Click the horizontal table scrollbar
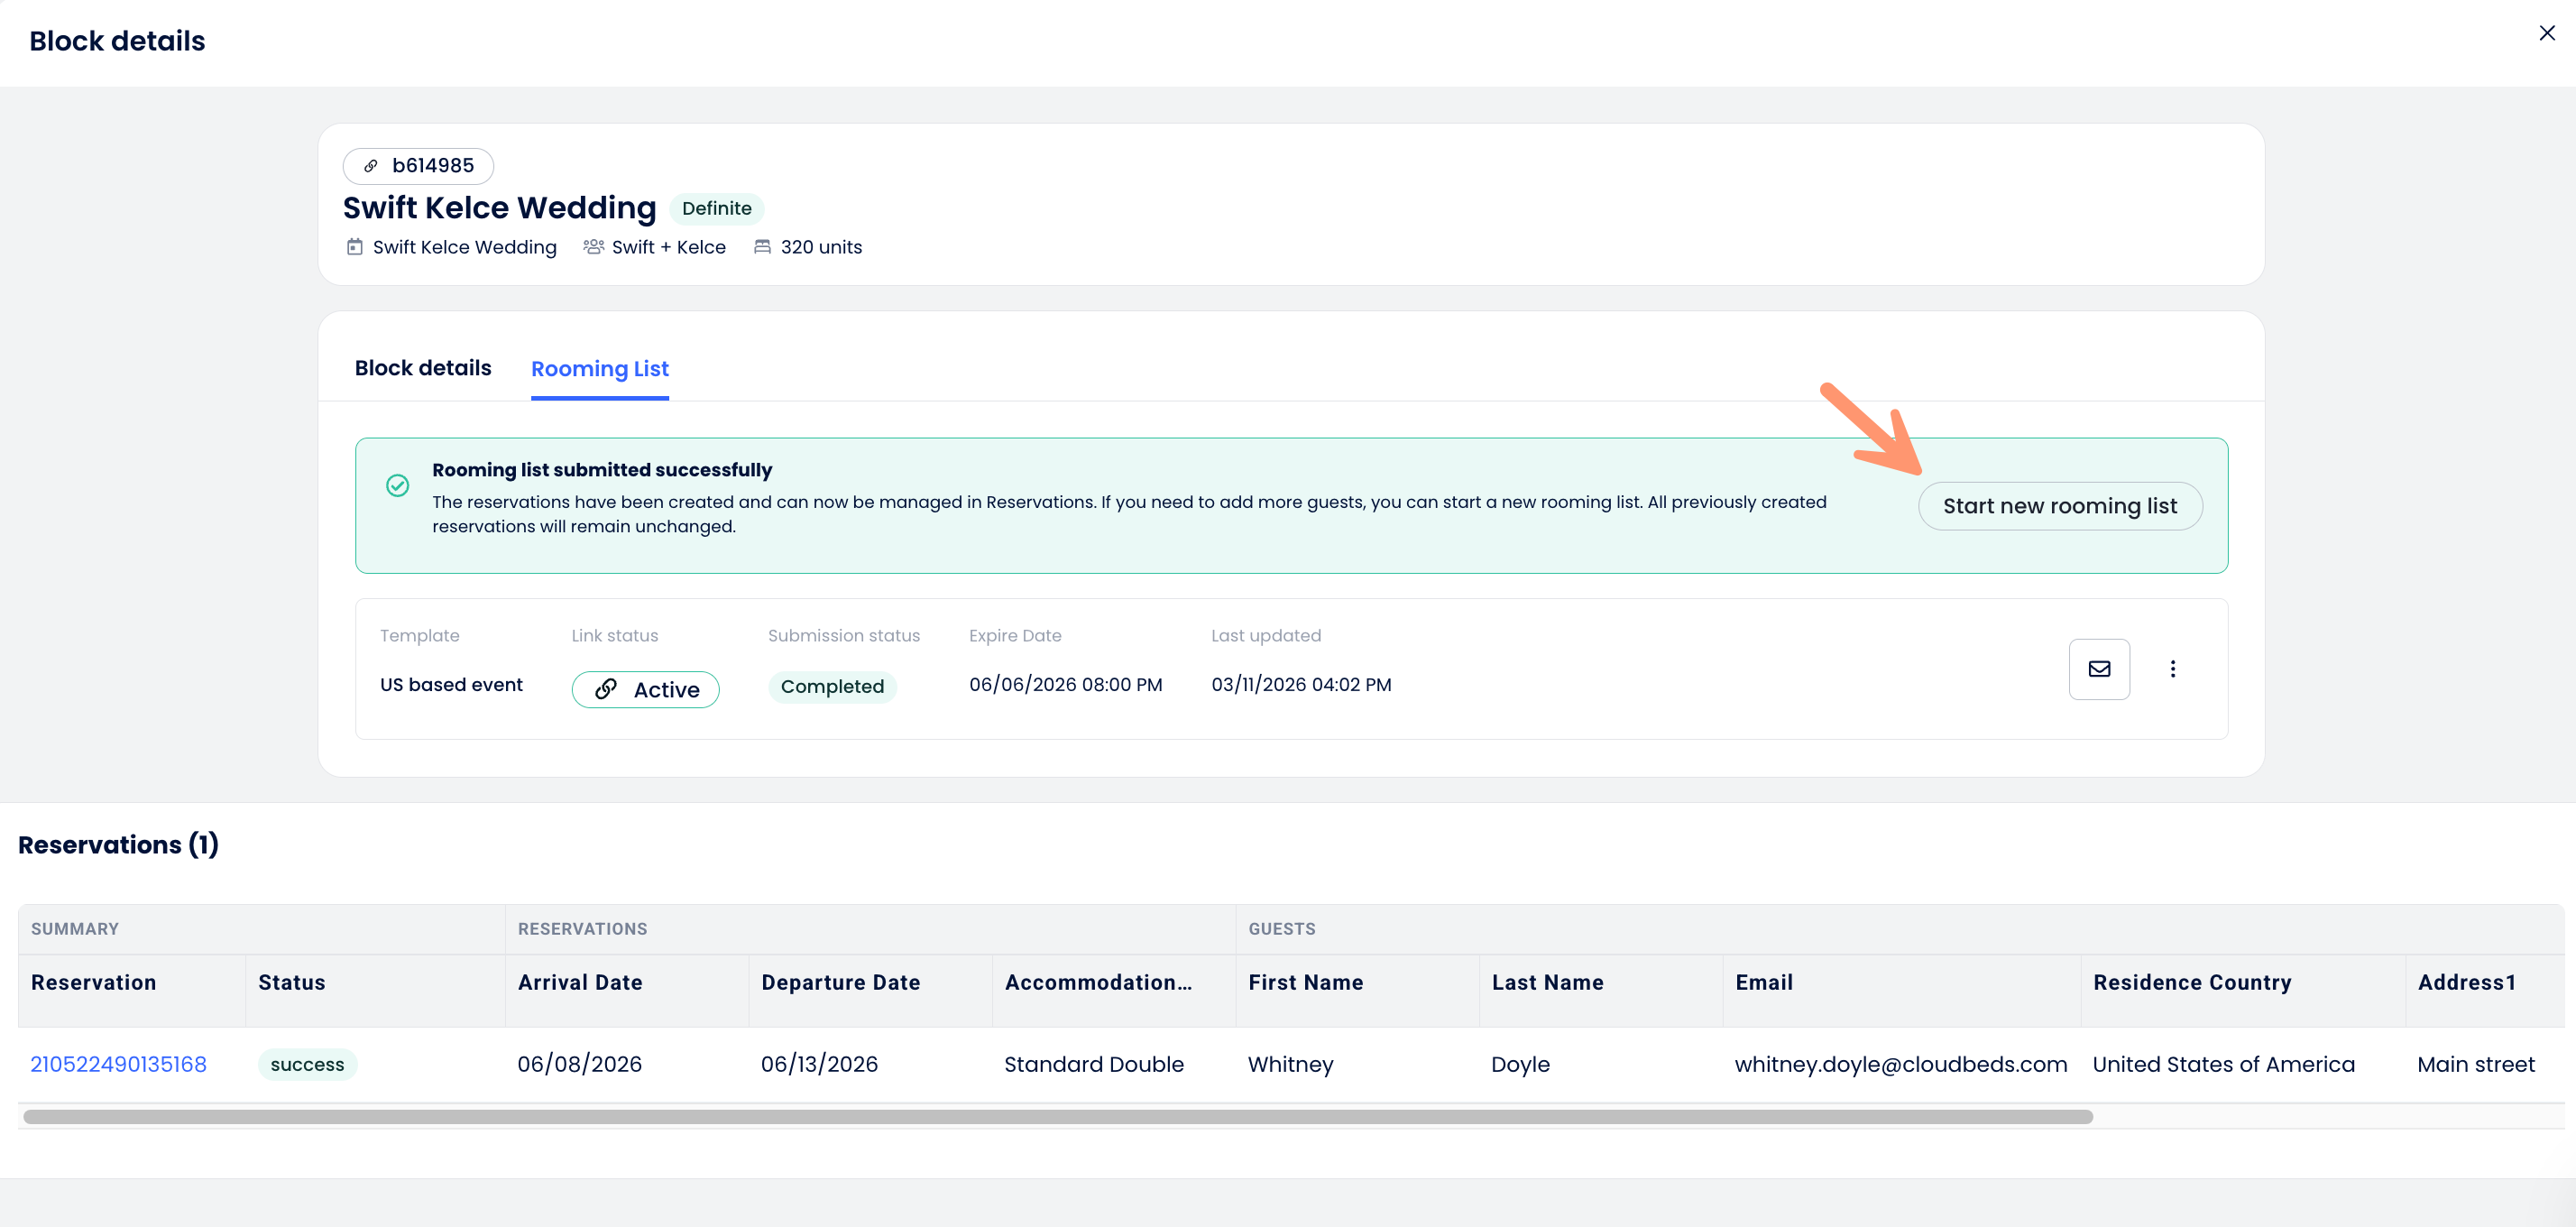The image size is (2576, 1227). coord(1057,1117)
